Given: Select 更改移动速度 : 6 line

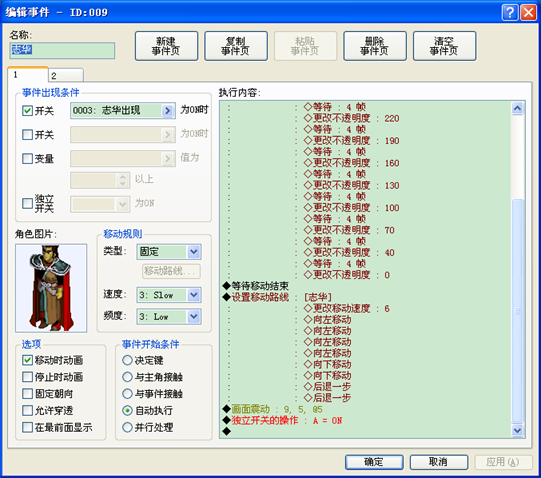Looking at the screenshot, I should [x=346, y=308].
